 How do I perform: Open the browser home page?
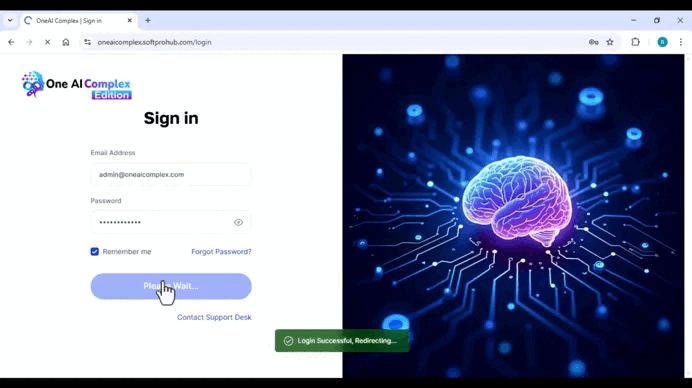(x=66, y=42)
